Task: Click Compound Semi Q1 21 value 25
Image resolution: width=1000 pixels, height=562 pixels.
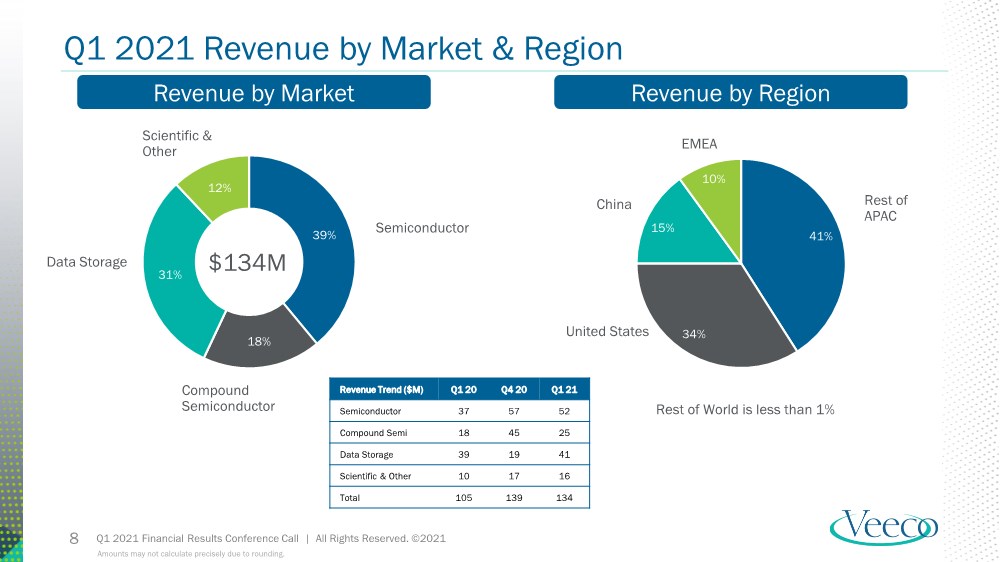Action: coord(564,433)
